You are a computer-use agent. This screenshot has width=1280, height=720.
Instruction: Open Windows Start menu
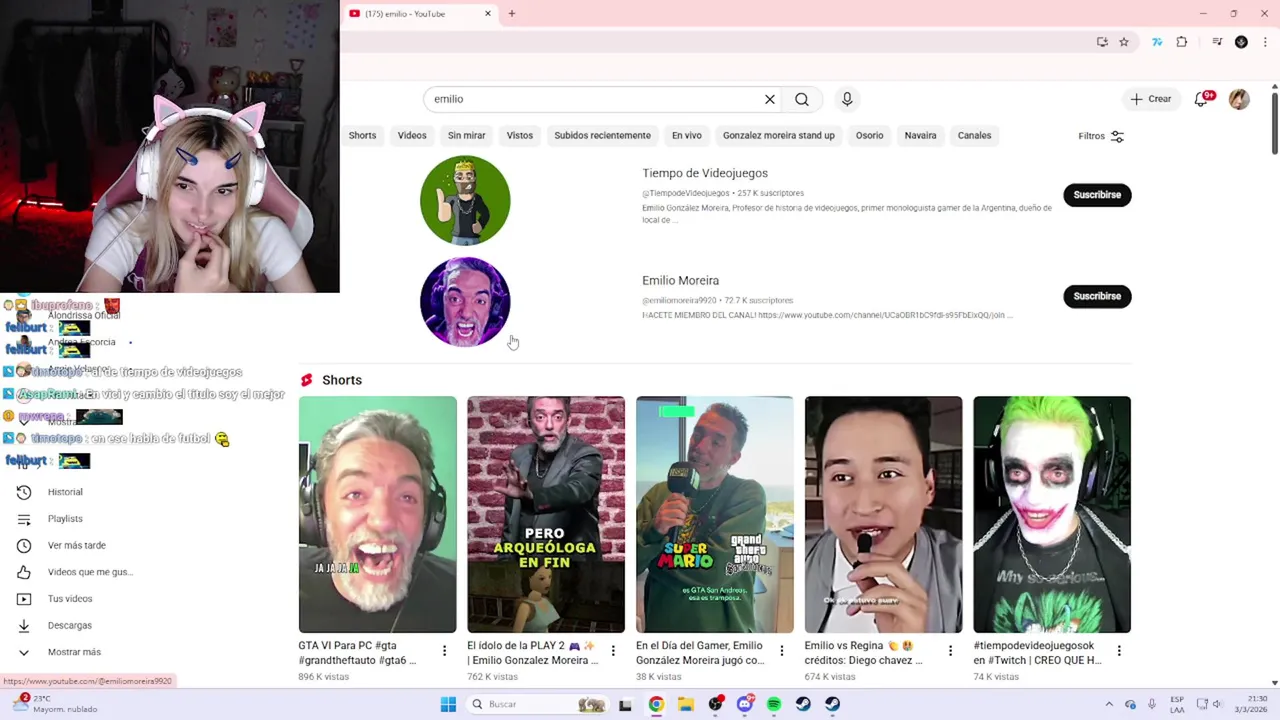click(x=448, y=704)
